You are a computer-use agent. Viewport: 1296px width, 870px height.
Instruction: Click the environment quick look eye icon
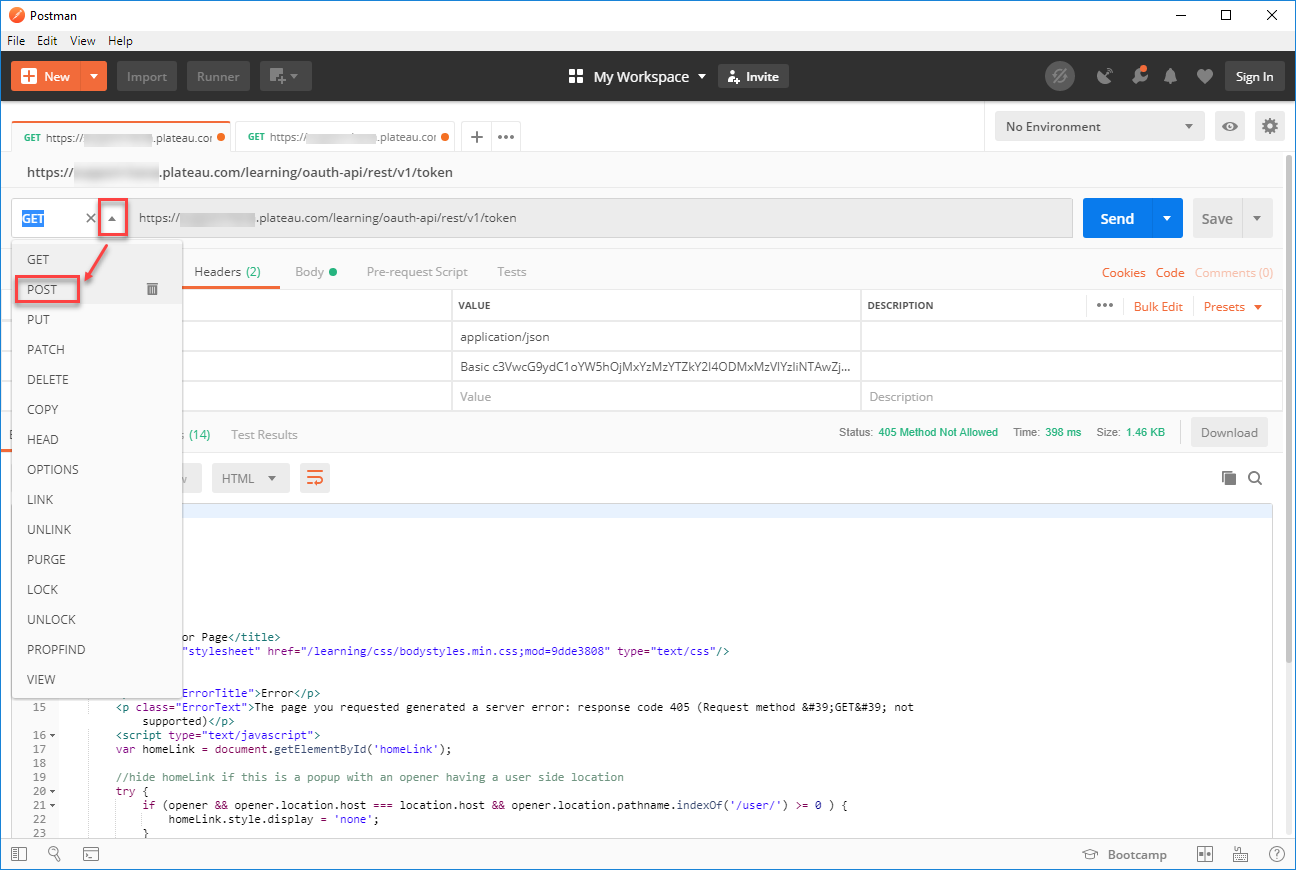[x=1230, y=127]
